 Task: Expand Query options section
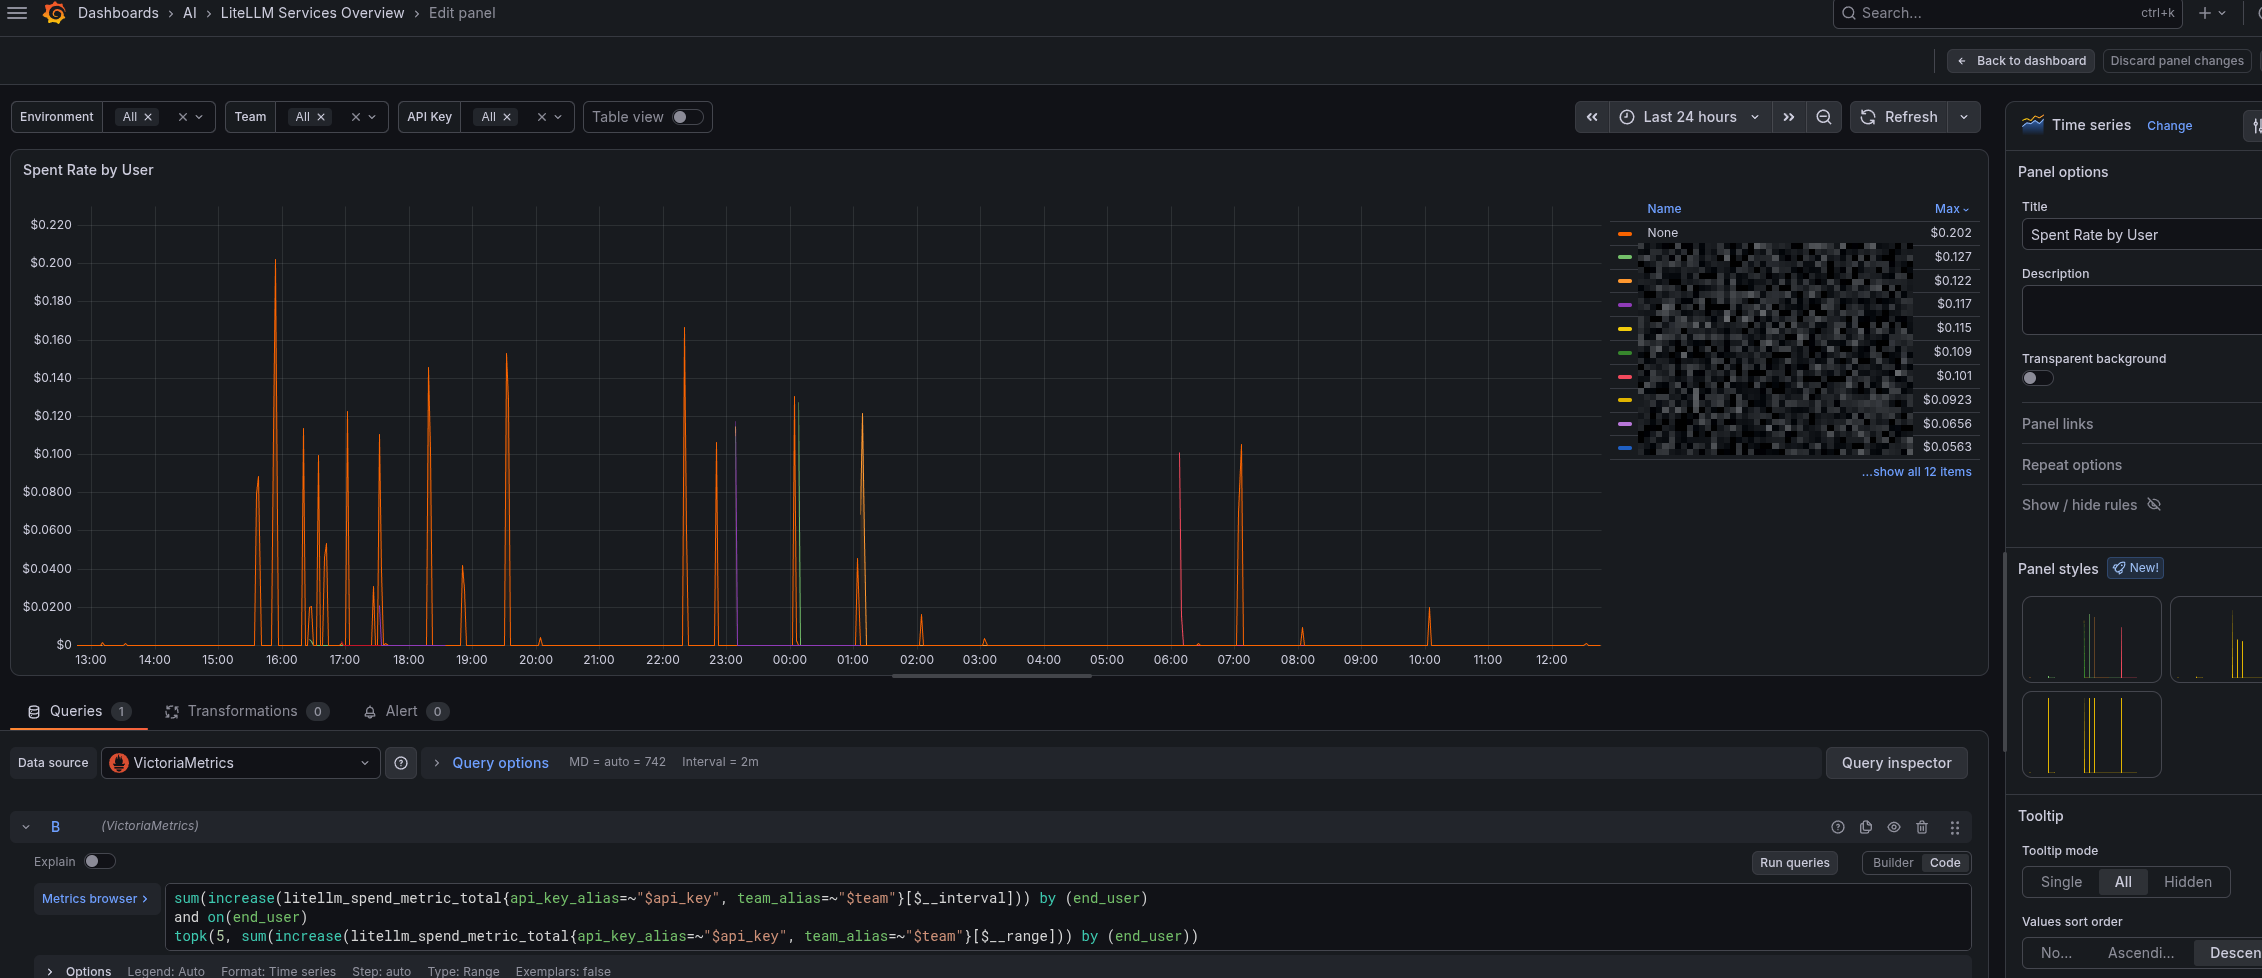point(500,763)
